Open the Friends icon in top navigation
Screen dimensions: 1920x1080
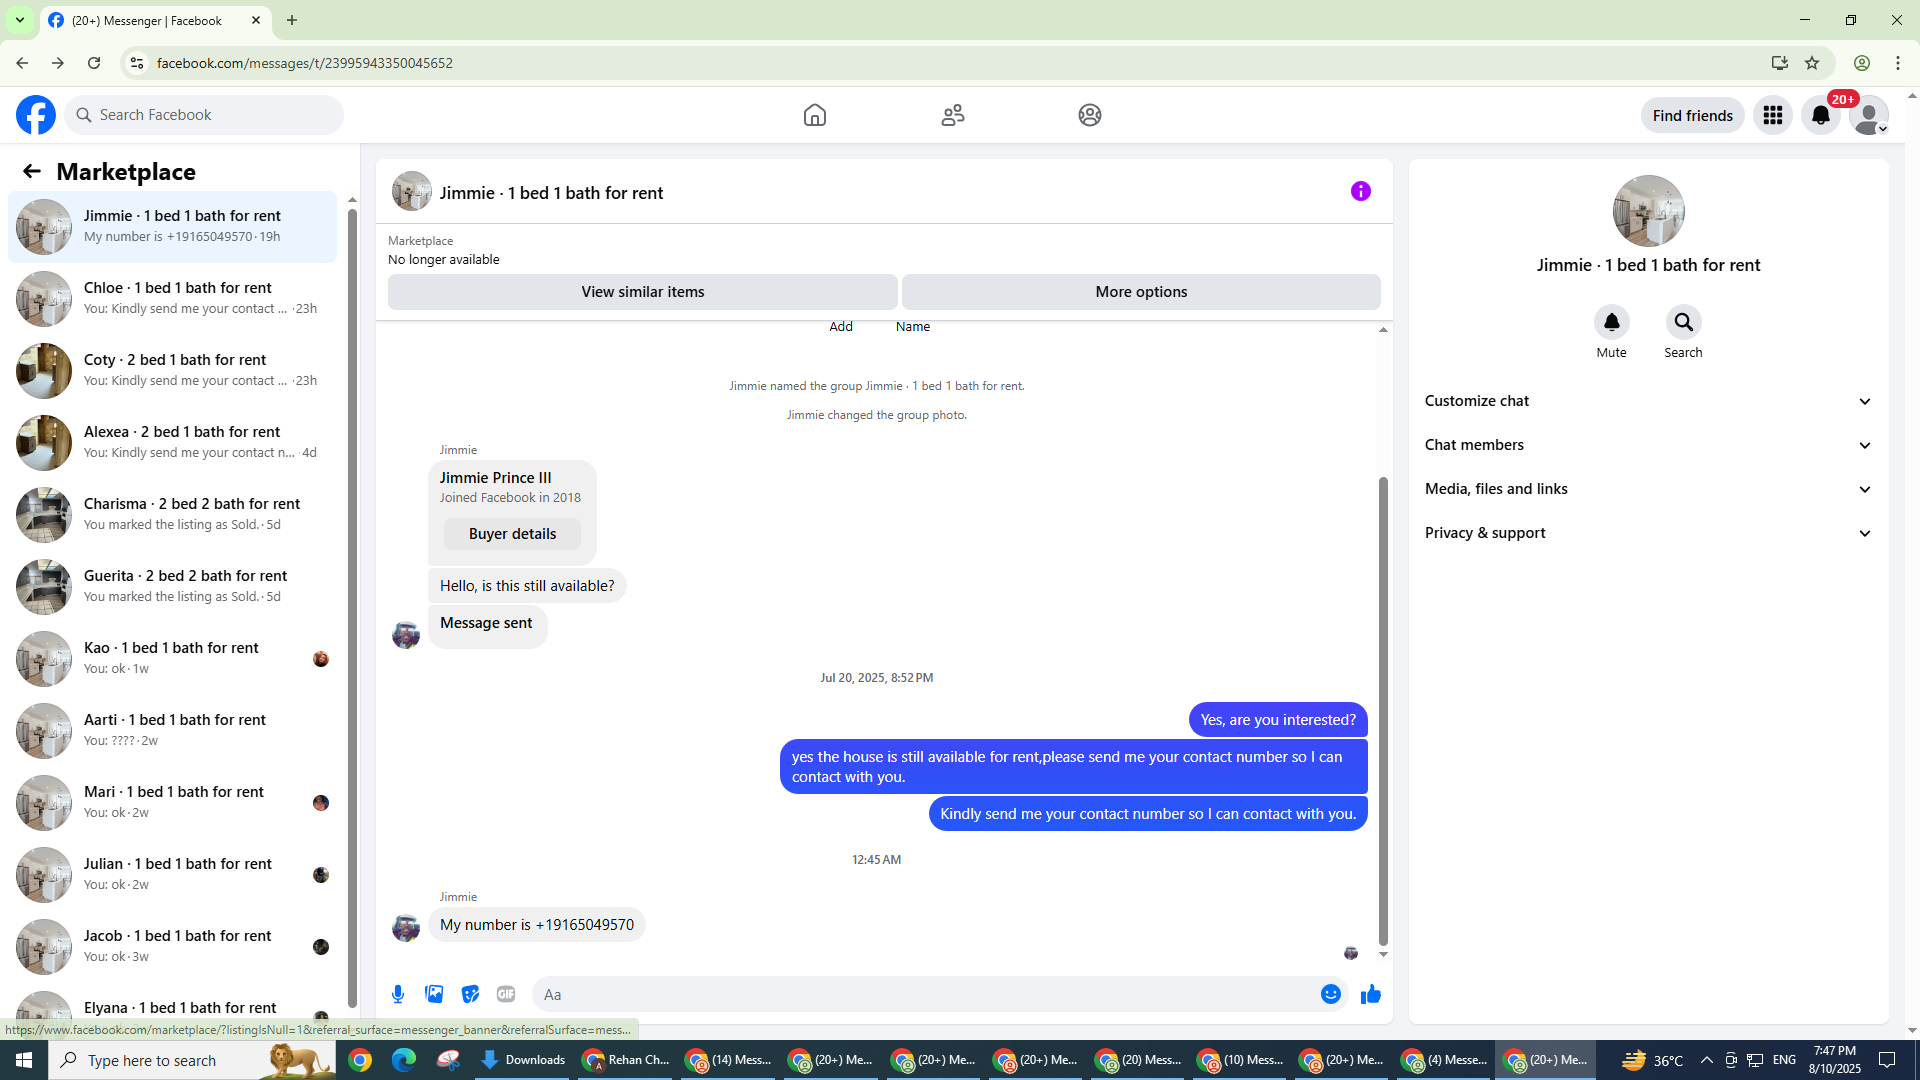(952, 115)
